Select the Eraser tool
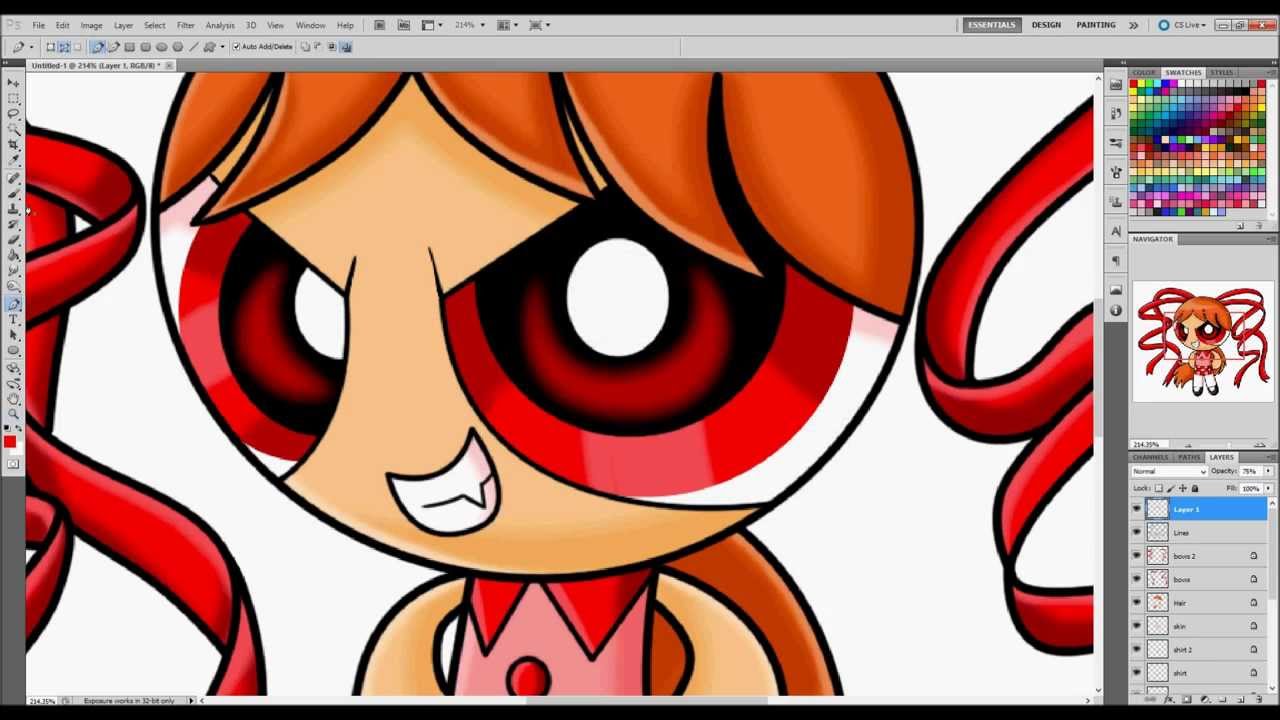The width and height of the screenshot is (1280, 720). [14, 238]
